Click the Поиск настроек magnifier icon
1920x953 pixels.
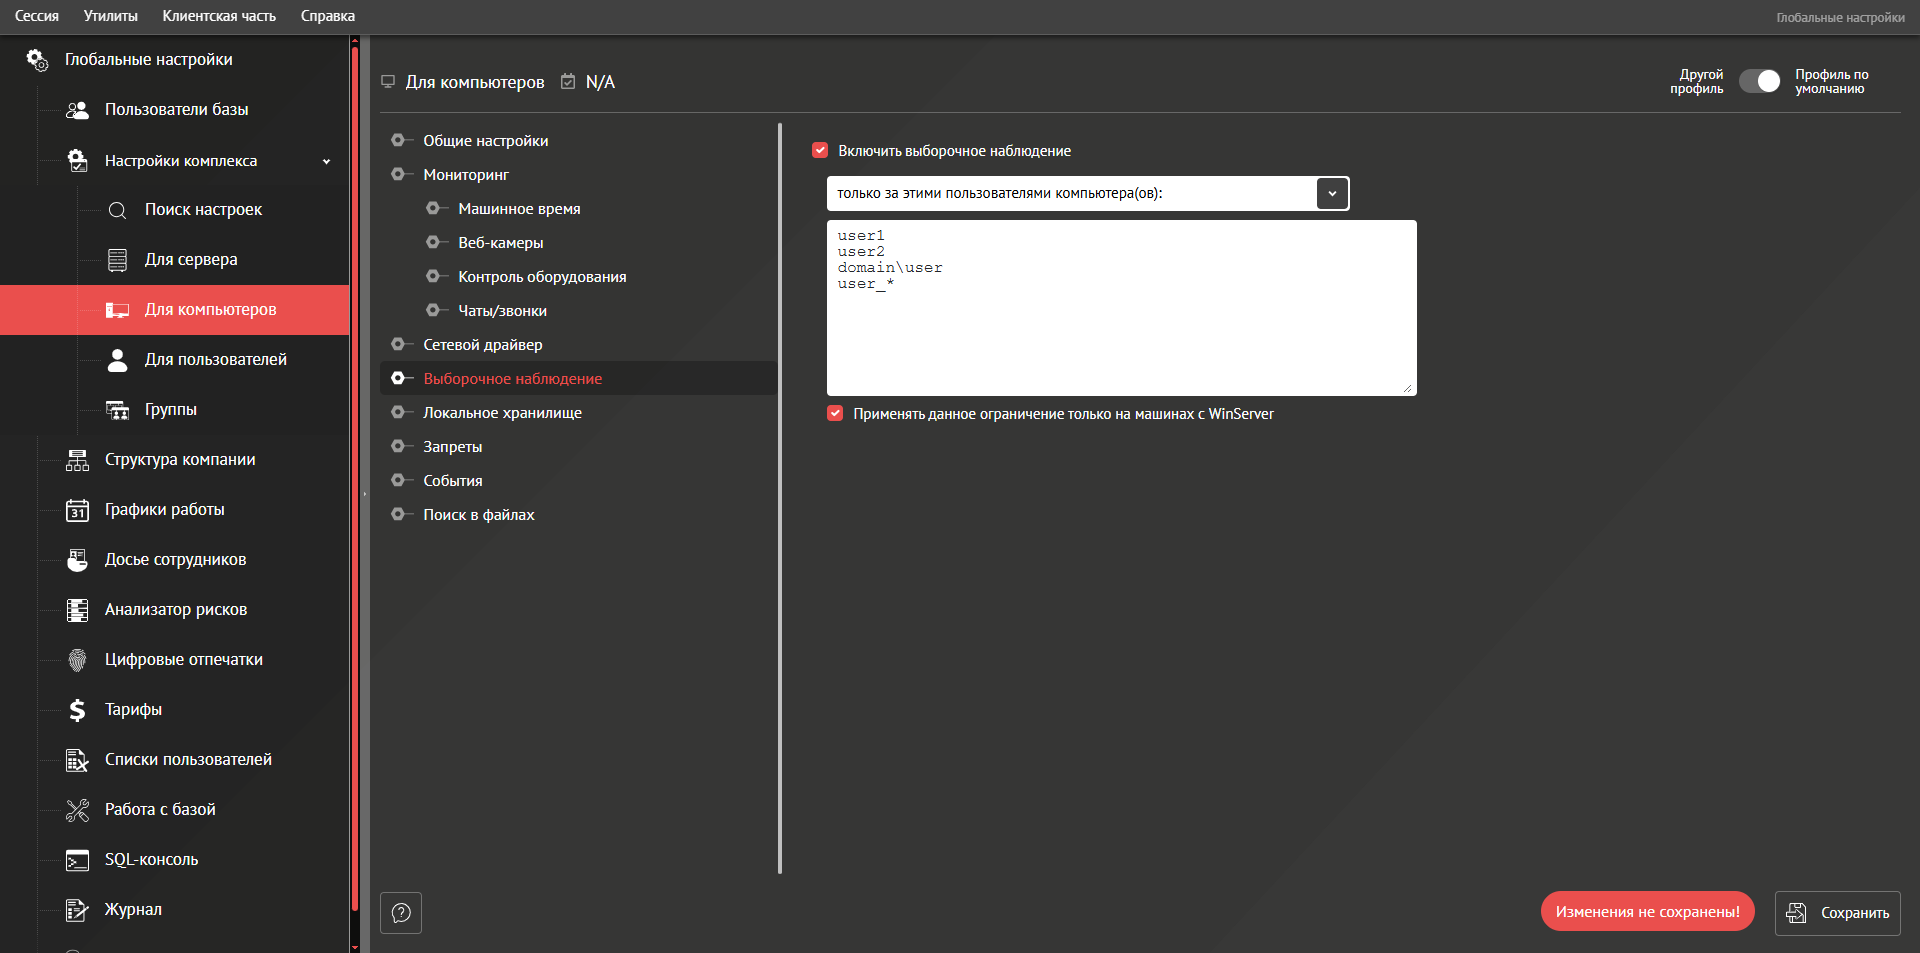(117, 210)
